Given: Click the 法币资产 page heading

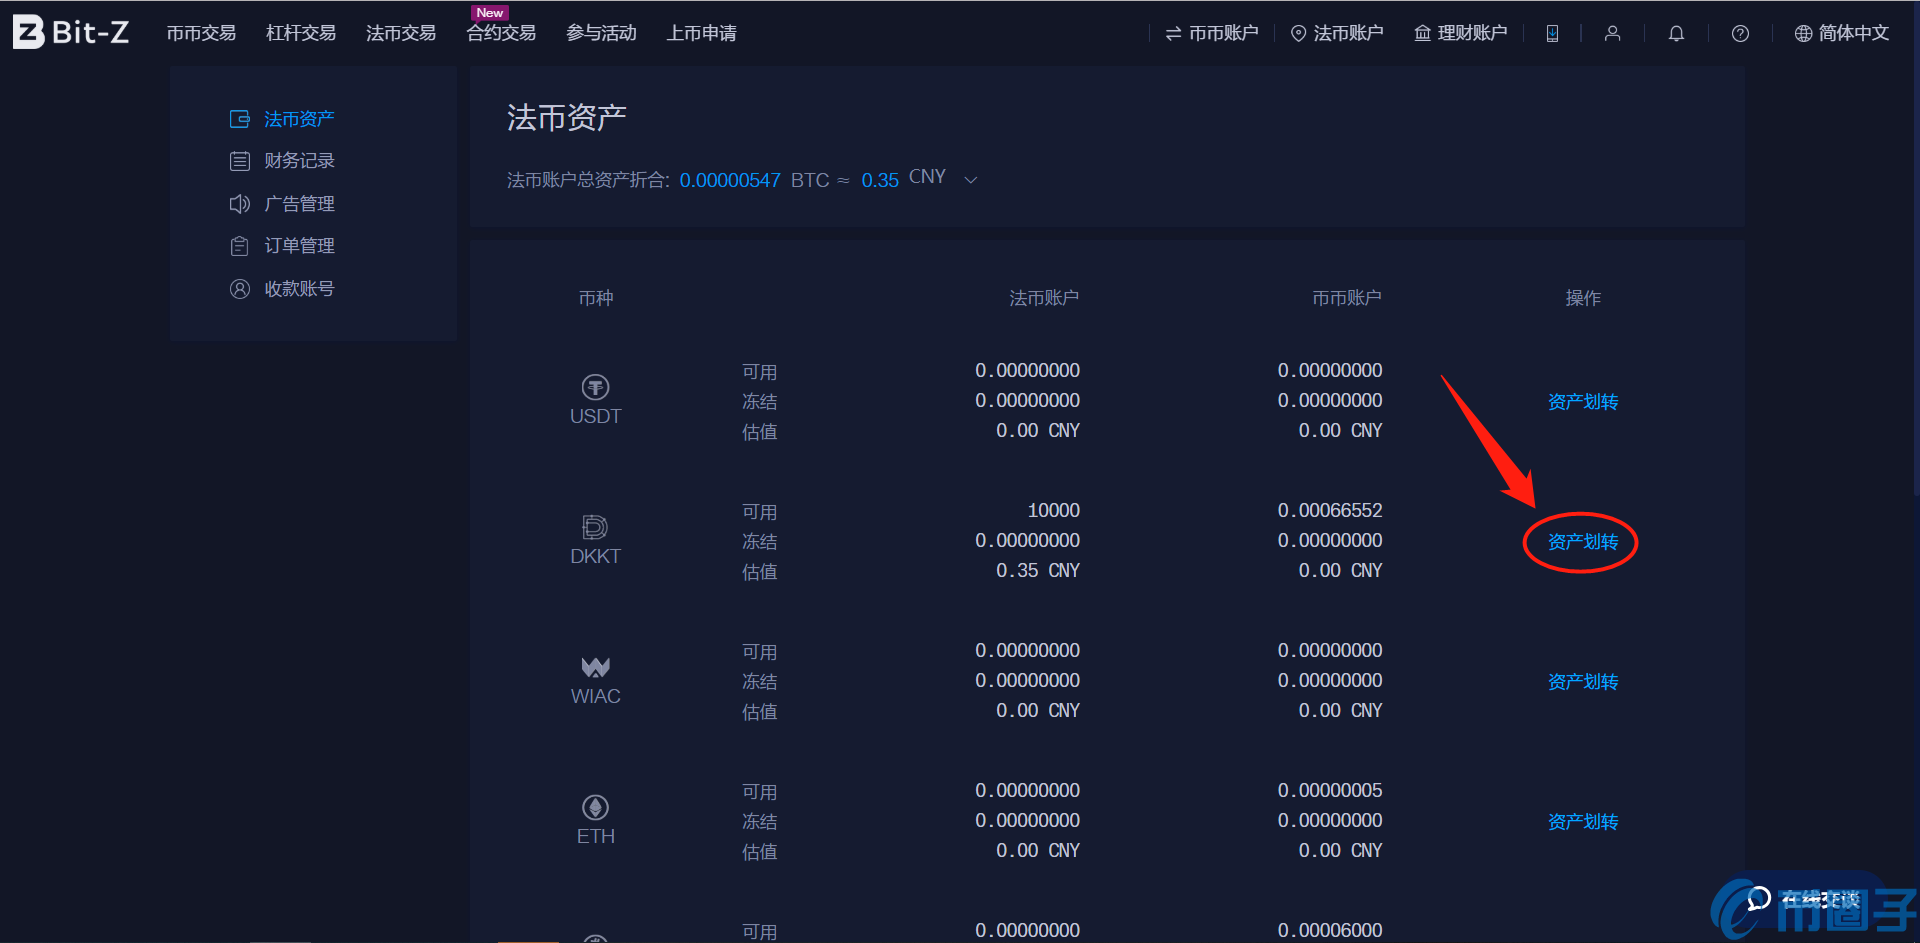Looking at the screenshot, I should tap(566, 118).
